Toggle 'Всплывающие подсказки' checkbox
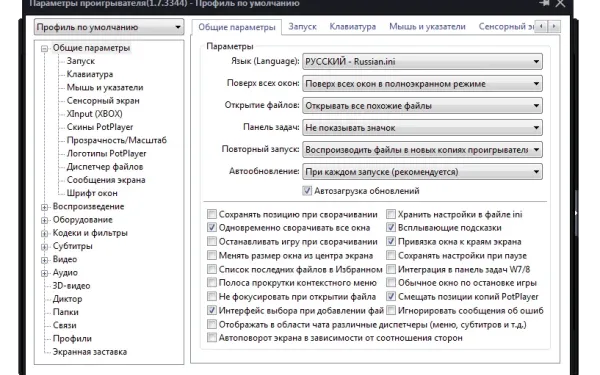The image size is (600, 375). (391, 228)
